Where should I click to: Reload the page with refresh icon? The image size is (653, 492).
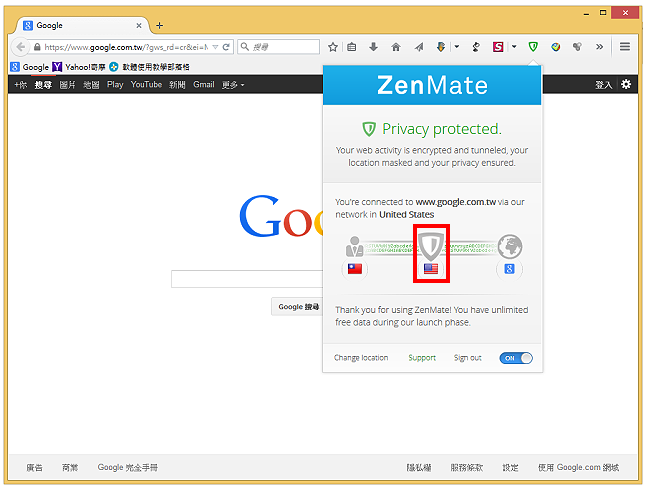click(226, 47)
